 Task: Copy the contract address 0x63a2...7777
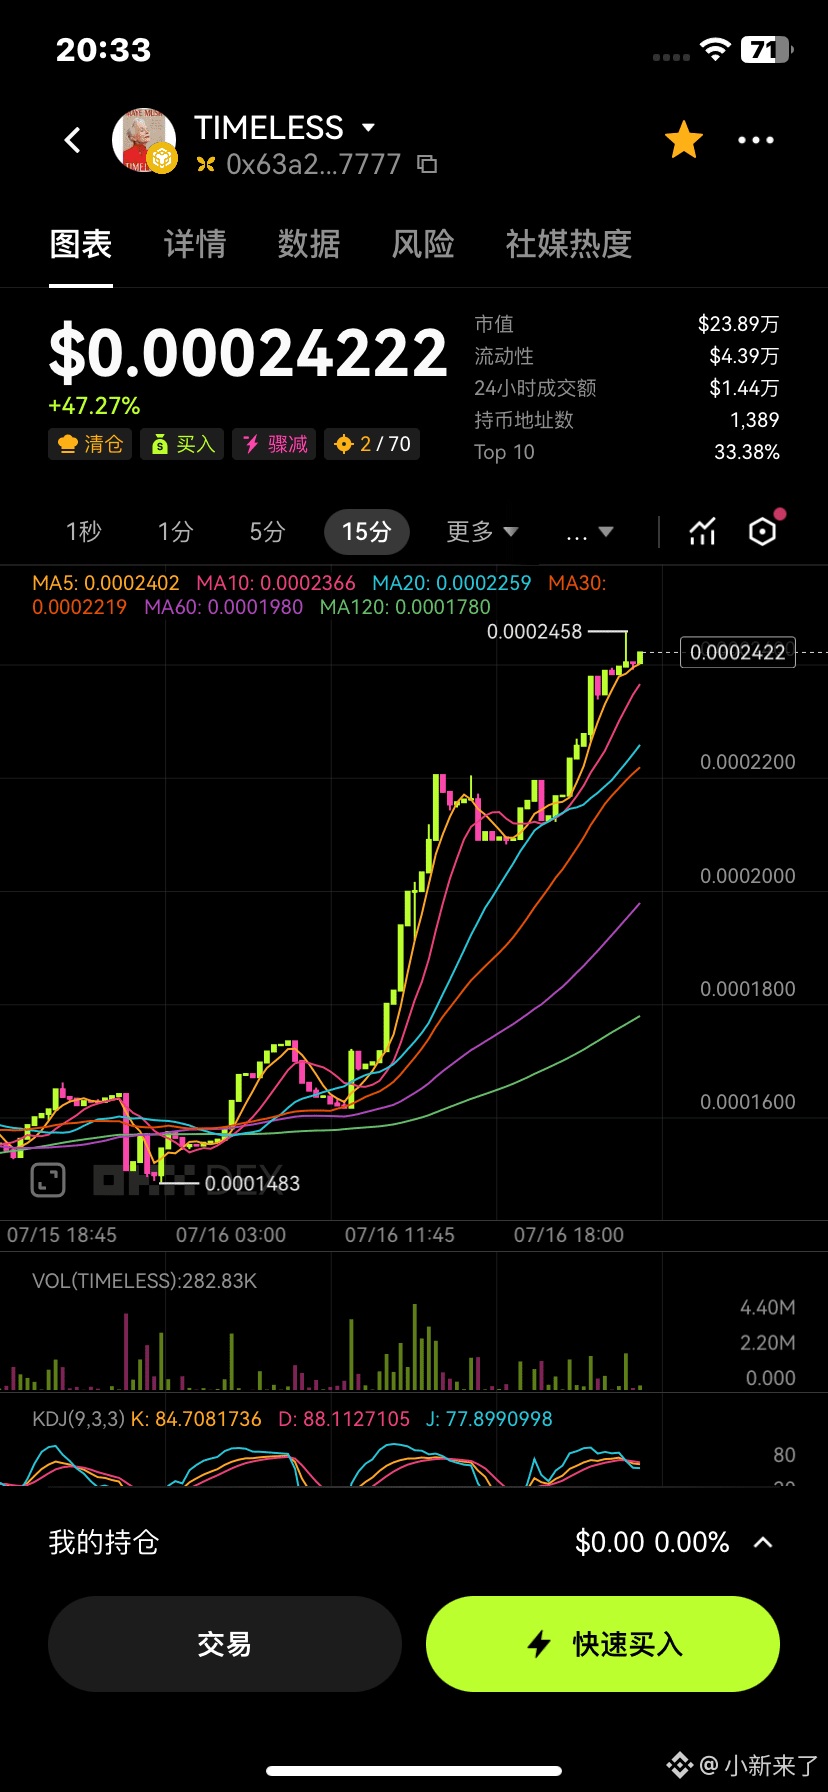click(x=427, y=164)
